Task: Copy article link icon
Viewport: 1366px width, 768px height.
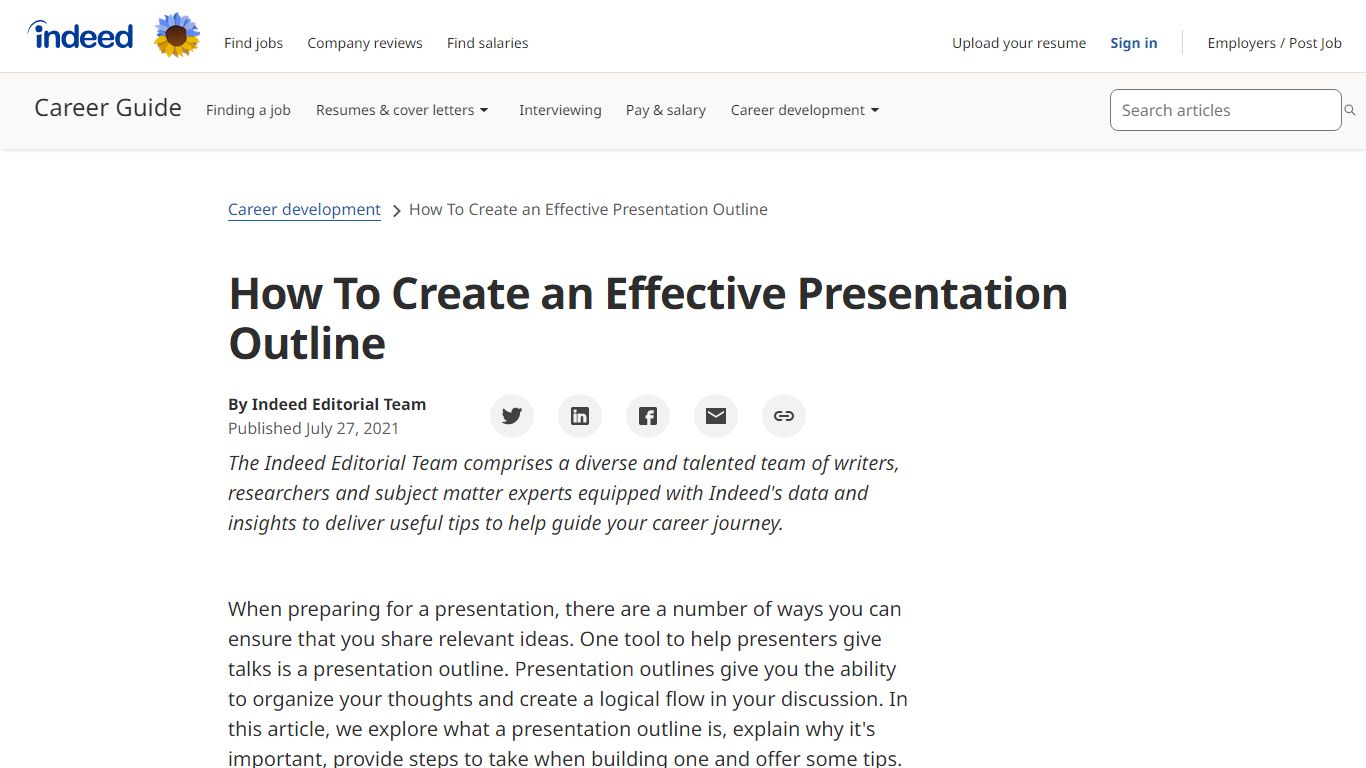Action: pyautogui.click(x=784, y=416)
